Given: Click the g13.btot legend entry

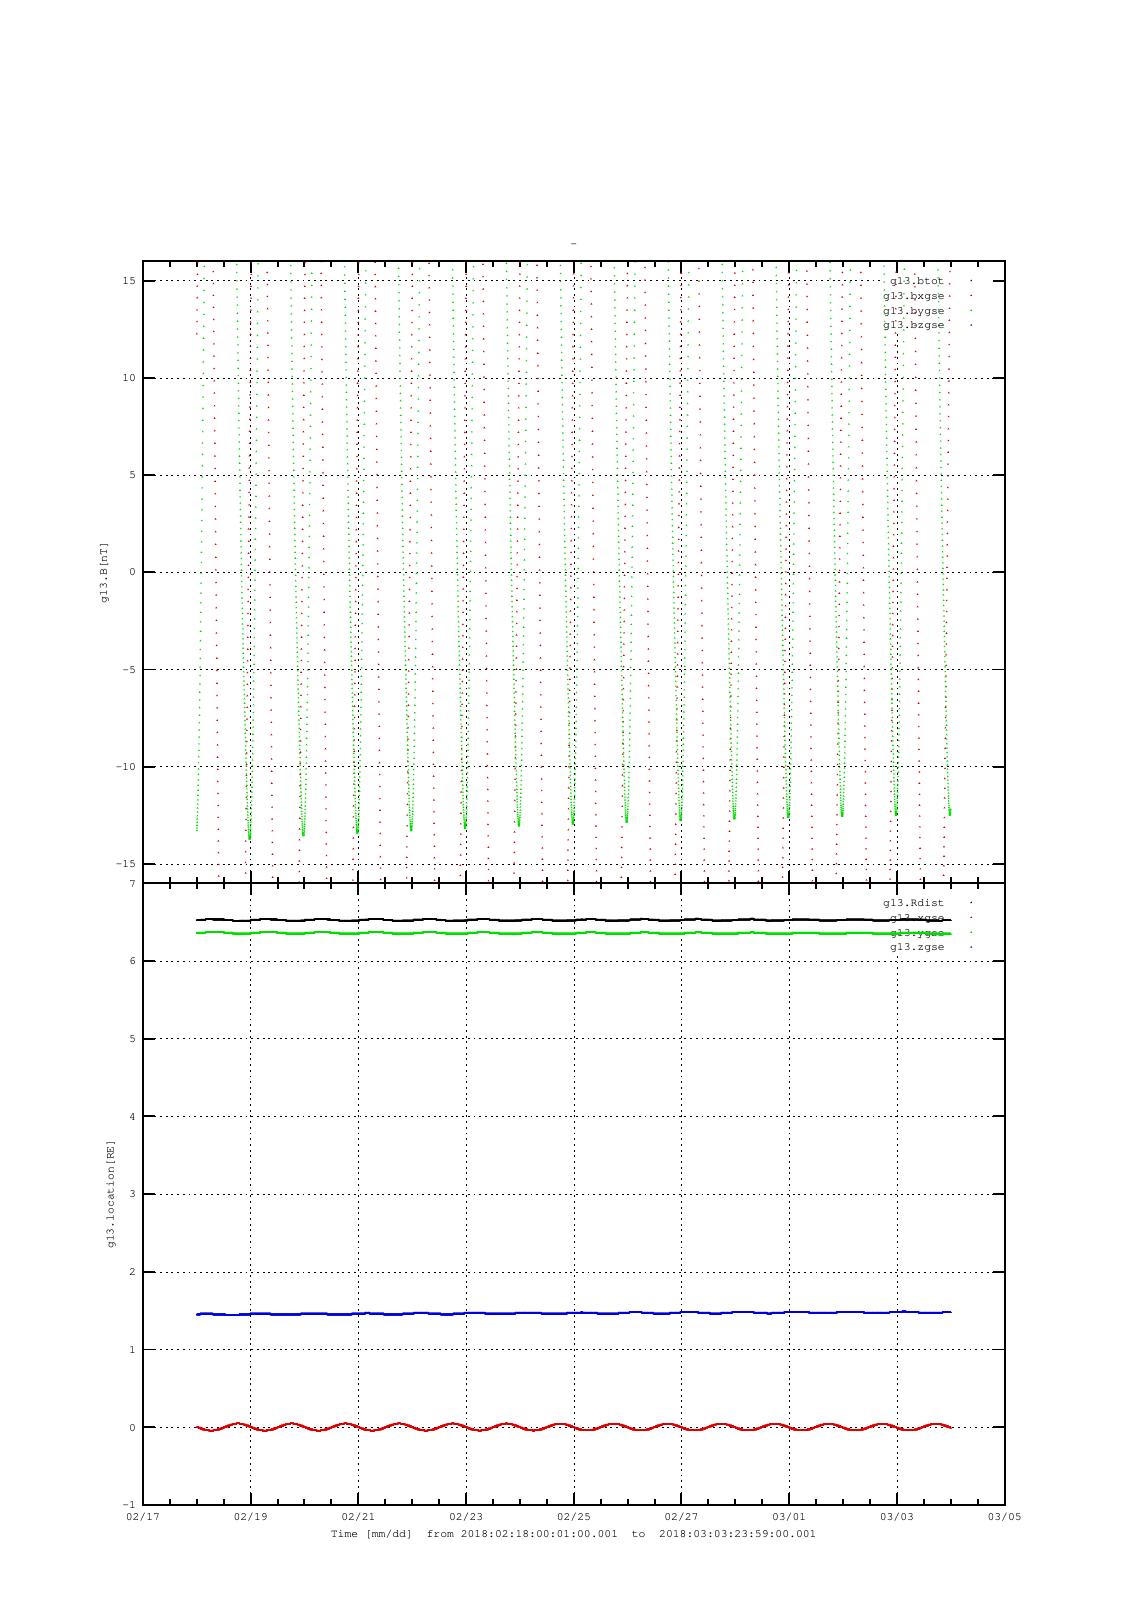Looking at the screenshot, I should 916,281.
